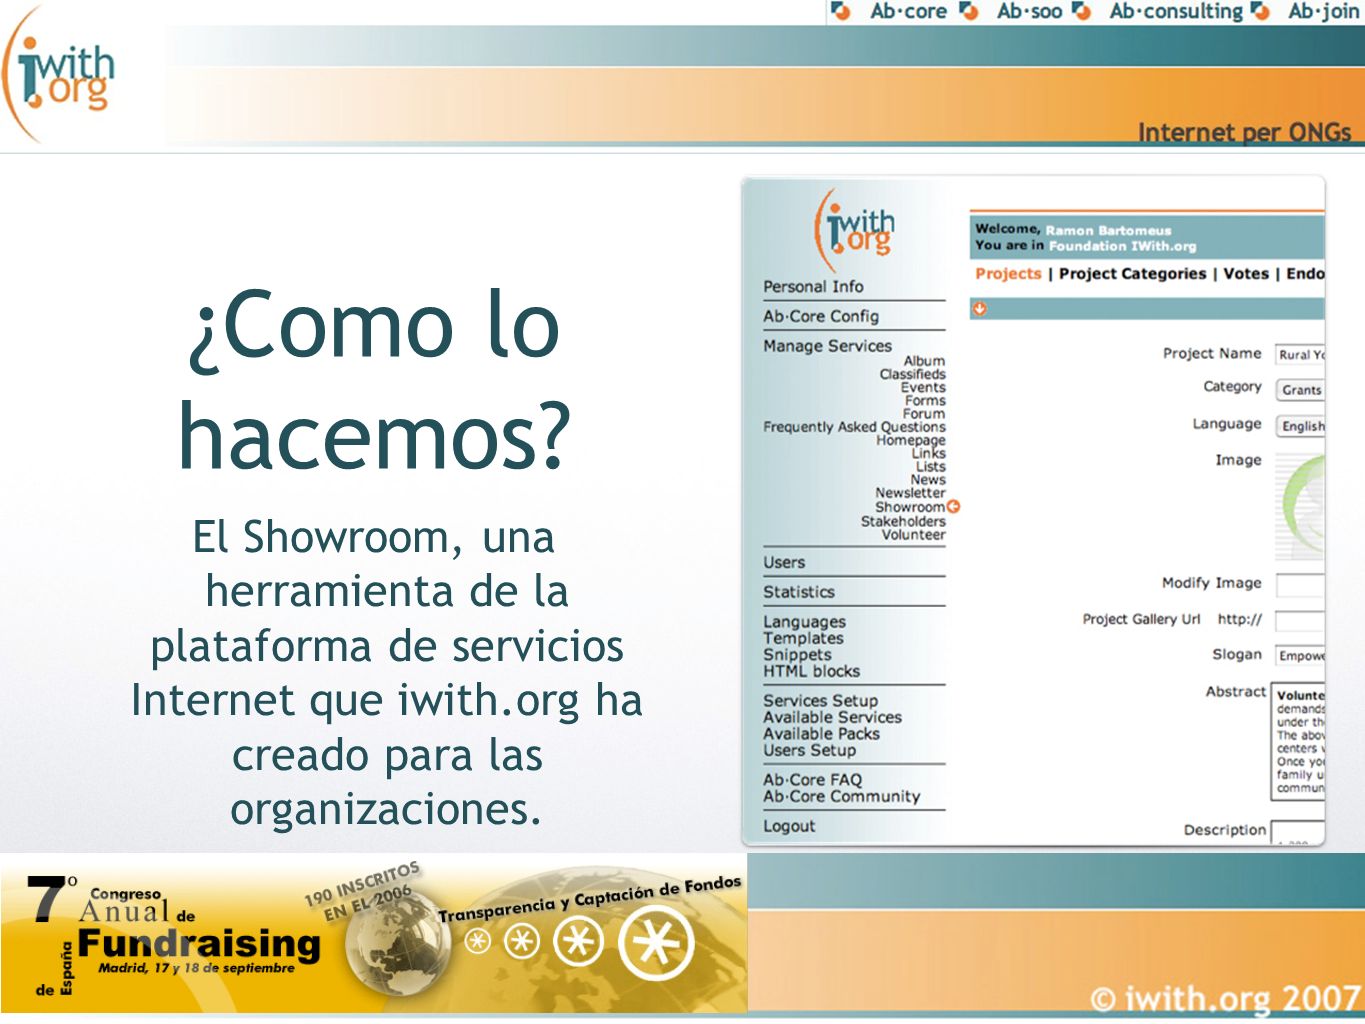Open the Ab·soo header tab
The height and width of the screenshot is (1024, 1365).
[x=1029, y=11]
